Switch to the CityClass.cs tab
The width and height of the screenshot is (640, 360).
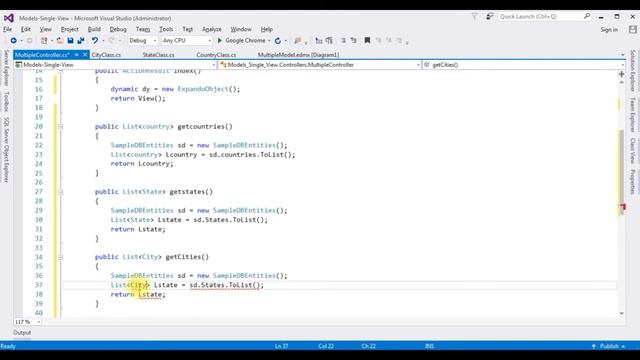106,55
